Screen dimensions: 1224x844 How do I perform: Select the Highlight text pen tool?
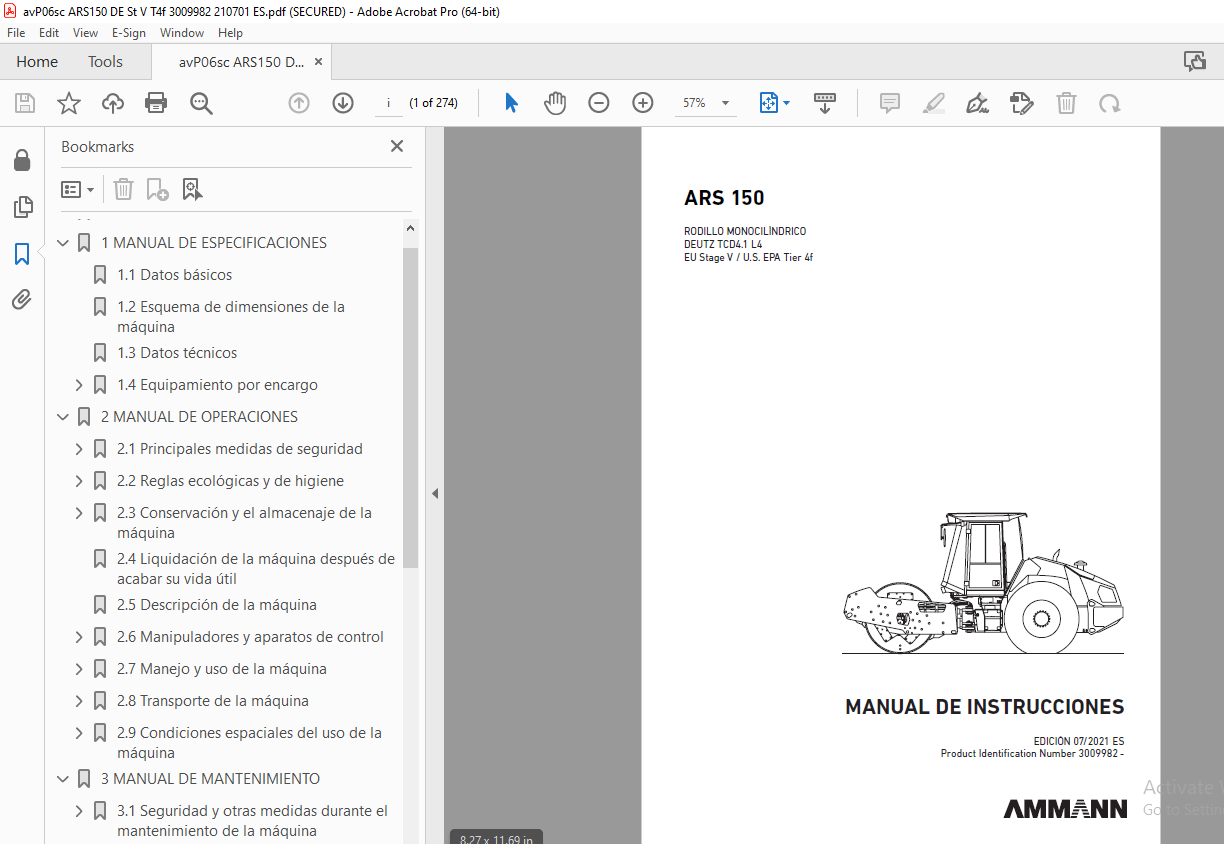933,103
